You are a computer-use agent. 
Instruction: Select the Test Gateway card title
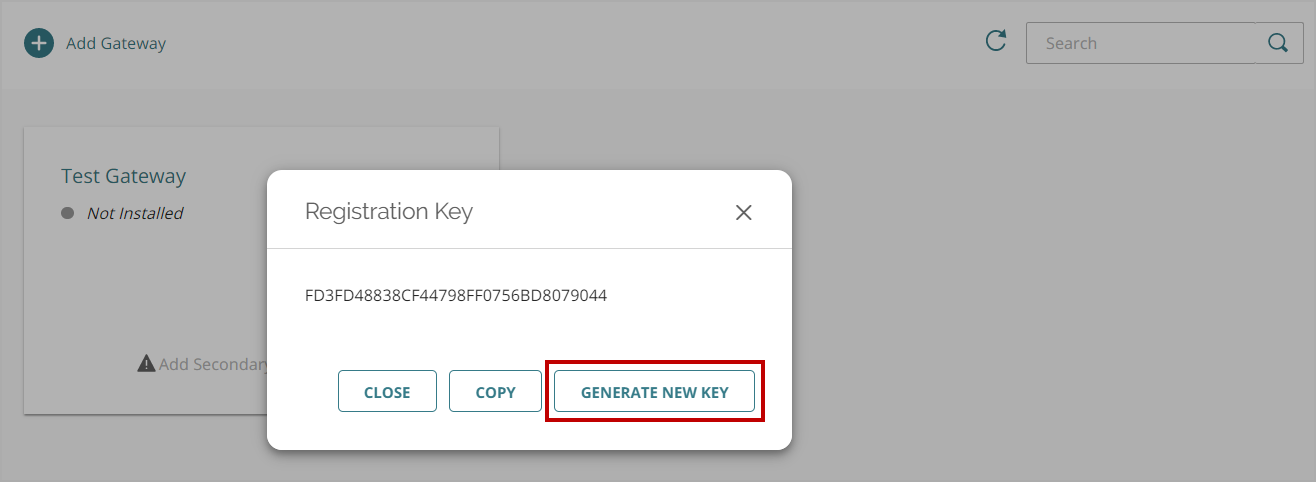[124, 176]
